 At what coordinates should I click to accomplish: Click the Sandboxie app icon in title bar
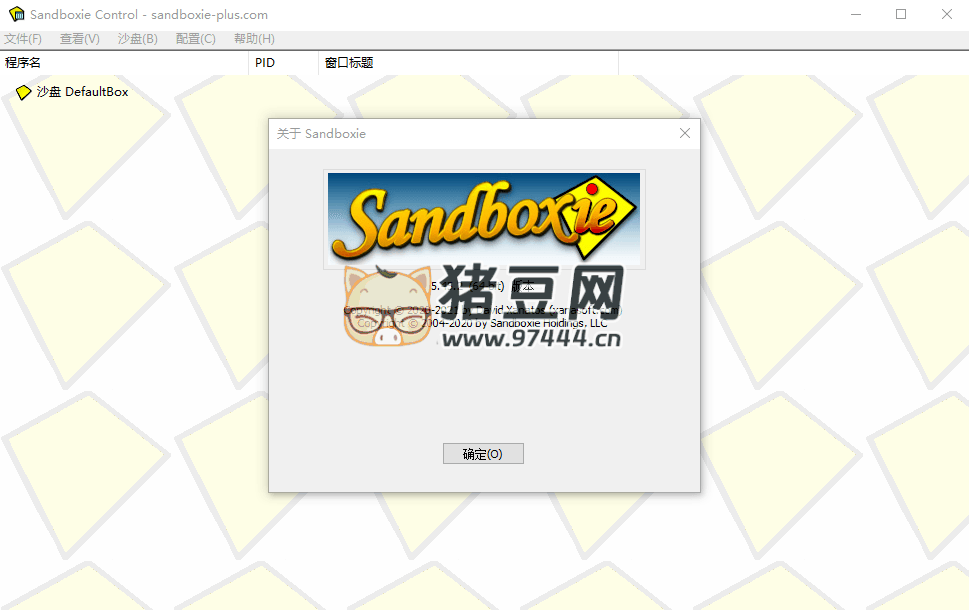tap(15, 14)
